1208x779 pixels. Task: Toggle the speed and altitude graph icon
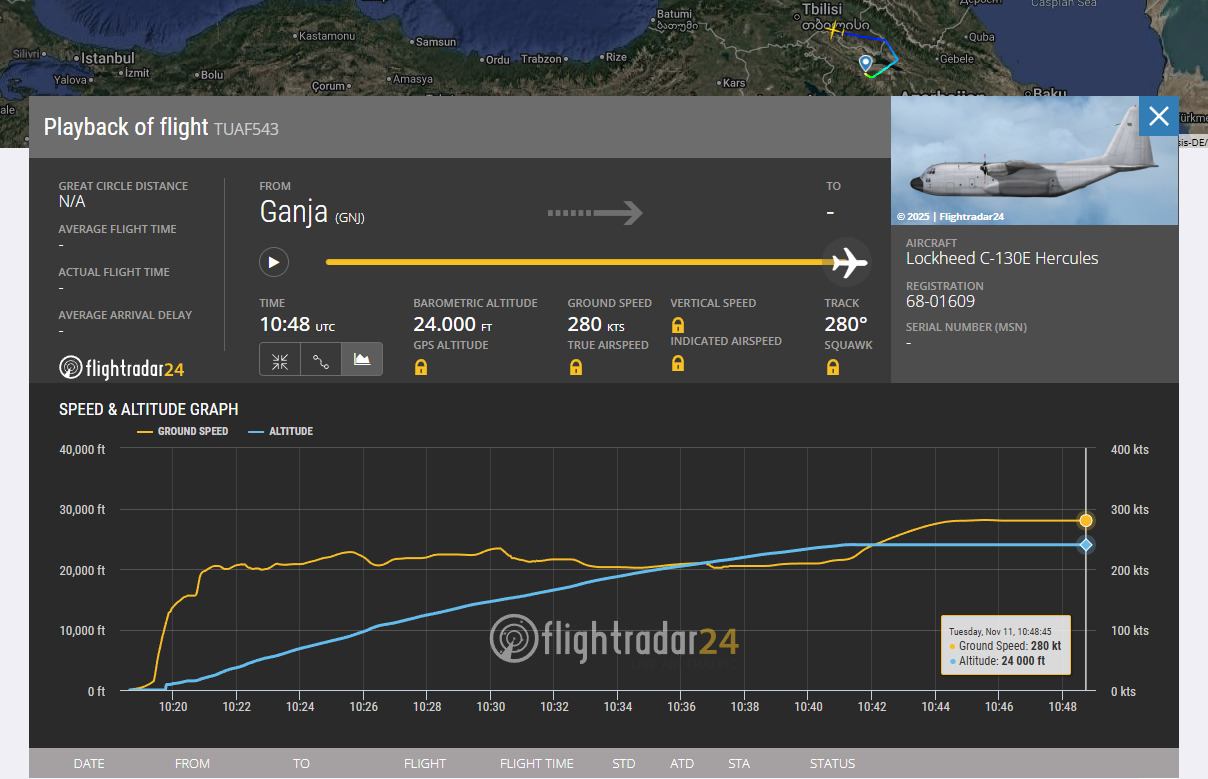[x=362, y=360]
